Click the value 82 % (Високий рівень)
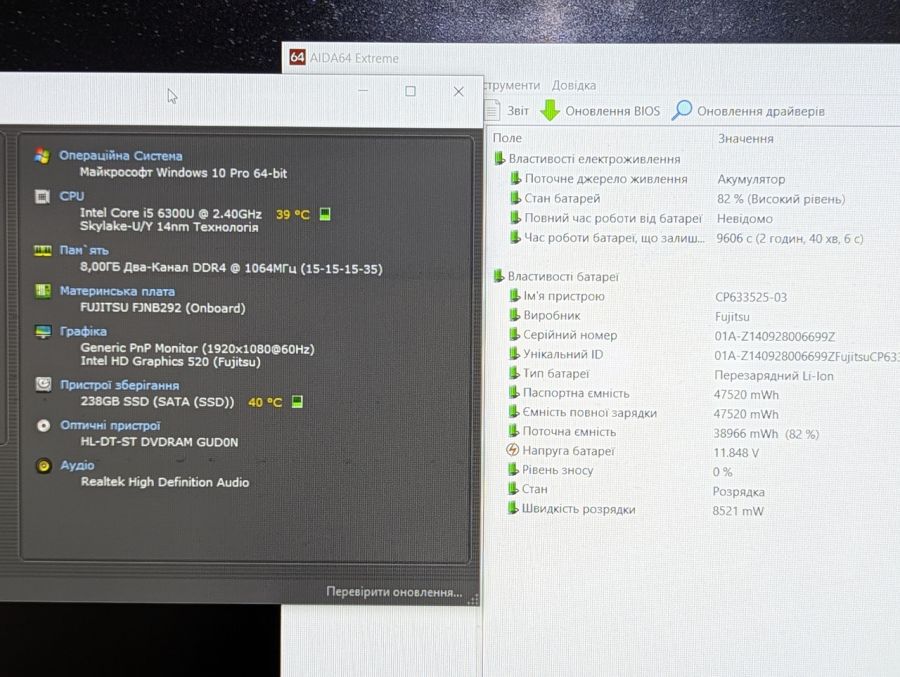Viewport: 900px width, 677px height. (x=781, y=199)
